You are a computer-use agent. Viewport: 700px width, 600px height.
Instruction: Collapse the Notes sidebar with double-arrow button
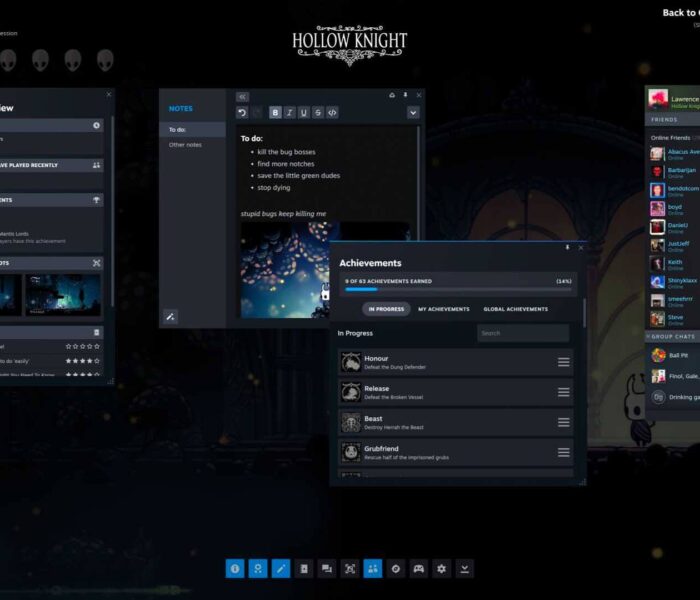point(242,97)
